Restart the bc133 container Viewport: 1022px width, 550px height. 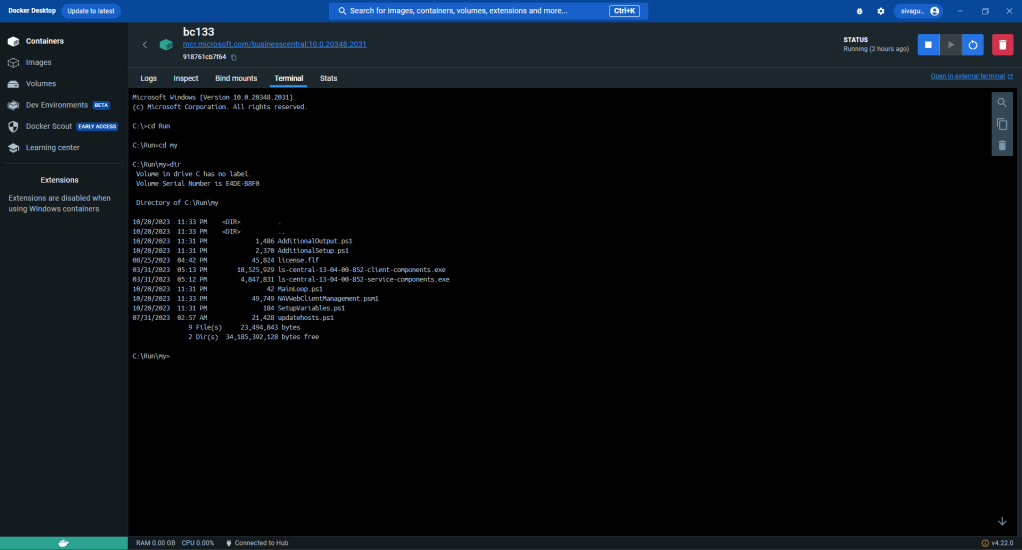pyautogui.click(x=973, y=45)
